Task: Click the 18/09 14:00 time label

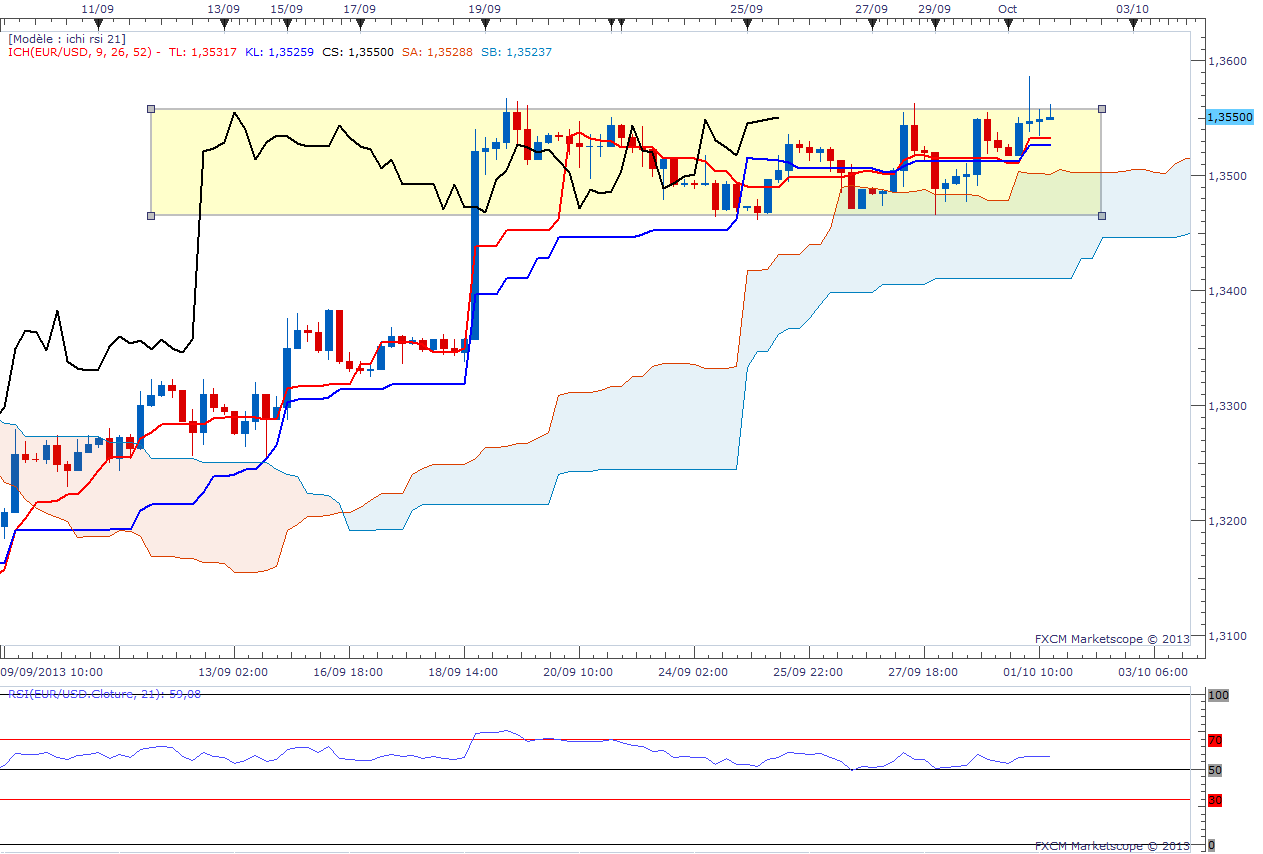Action: 463,672
